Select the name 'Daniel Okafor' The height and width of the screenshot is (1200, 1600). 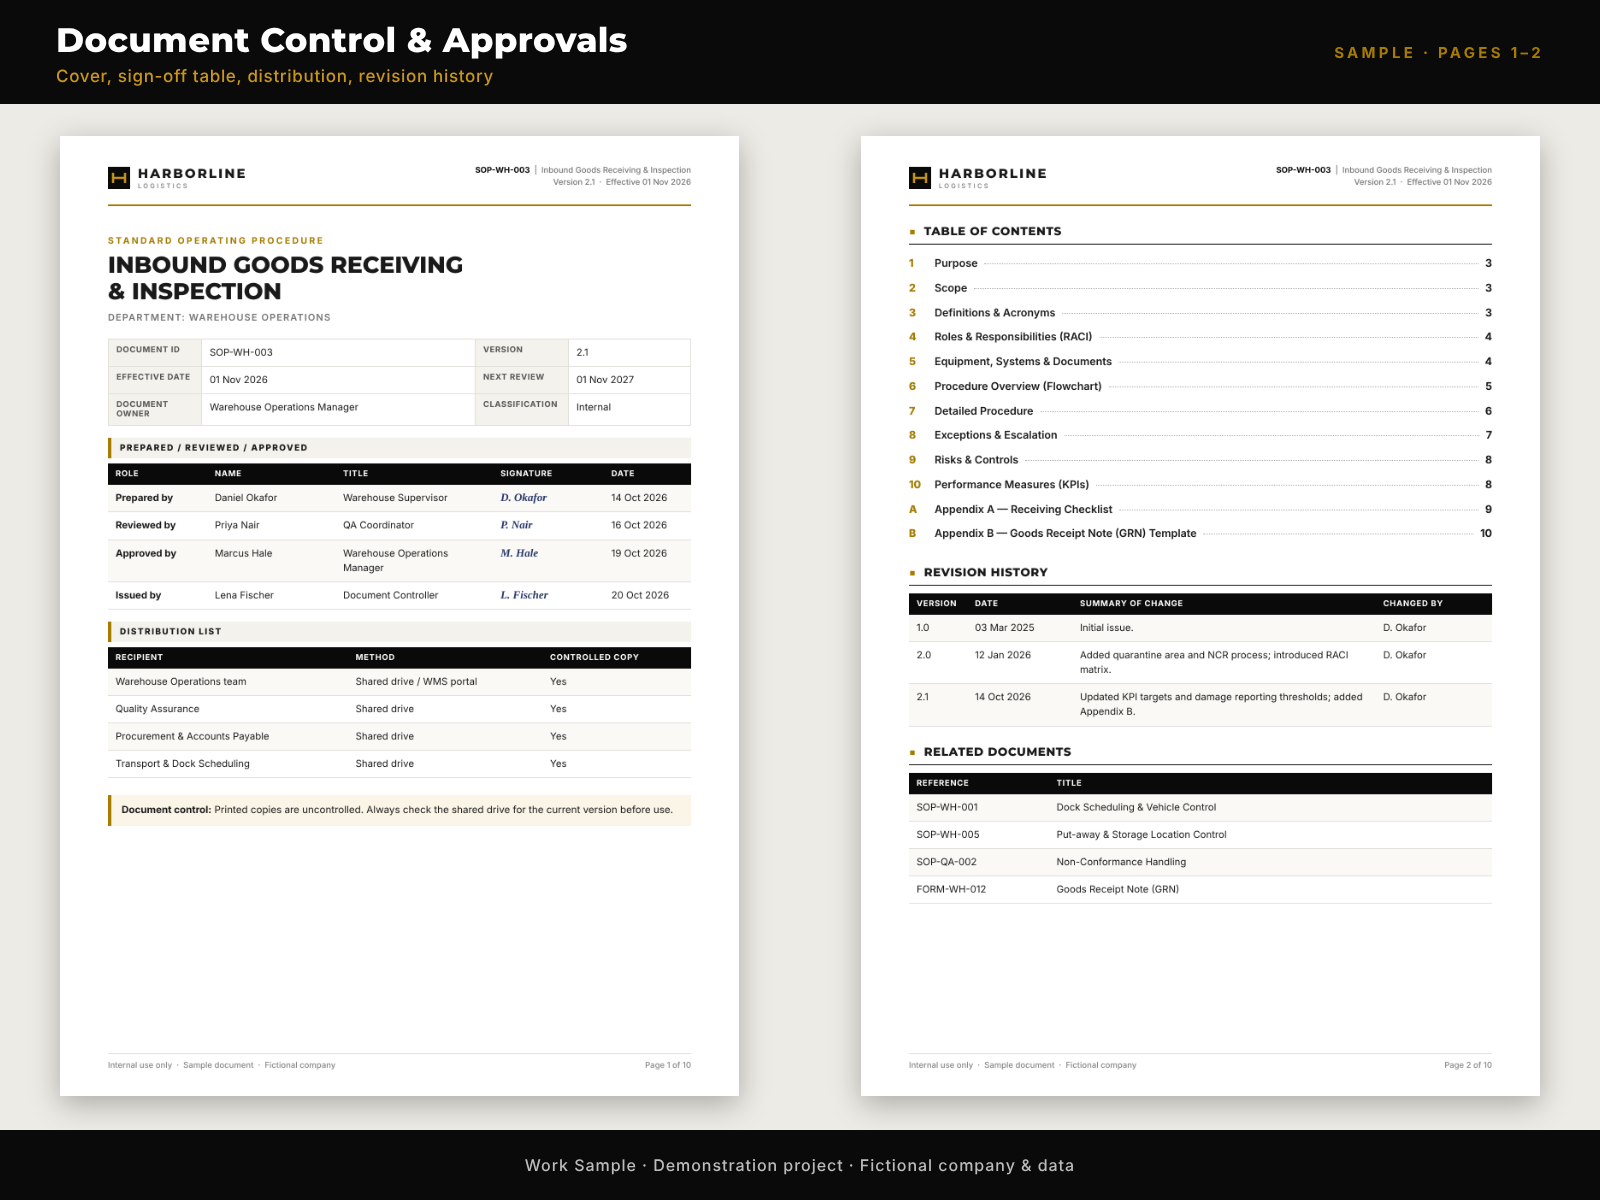tap(246, 498)
